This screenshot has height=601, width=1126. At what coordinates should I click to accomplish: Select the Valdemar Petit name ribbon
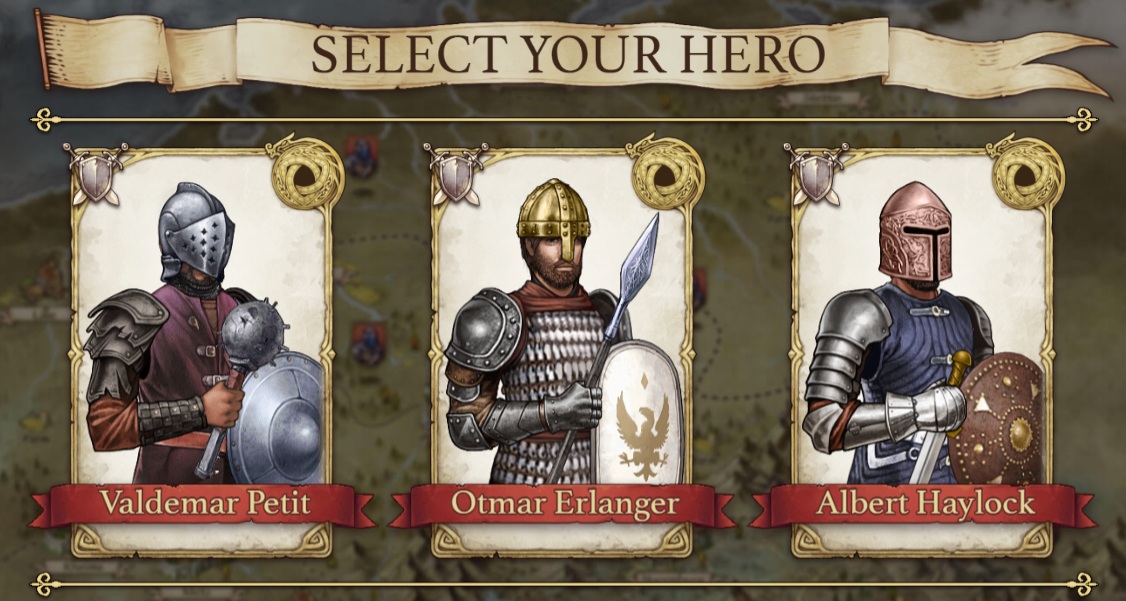point(203,504)
